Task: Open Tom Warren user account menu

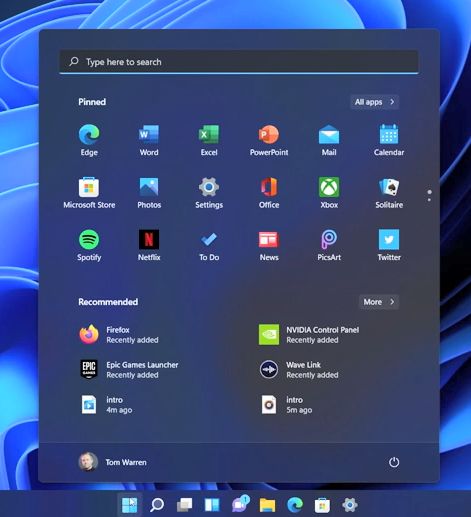Action: point(113,462)
